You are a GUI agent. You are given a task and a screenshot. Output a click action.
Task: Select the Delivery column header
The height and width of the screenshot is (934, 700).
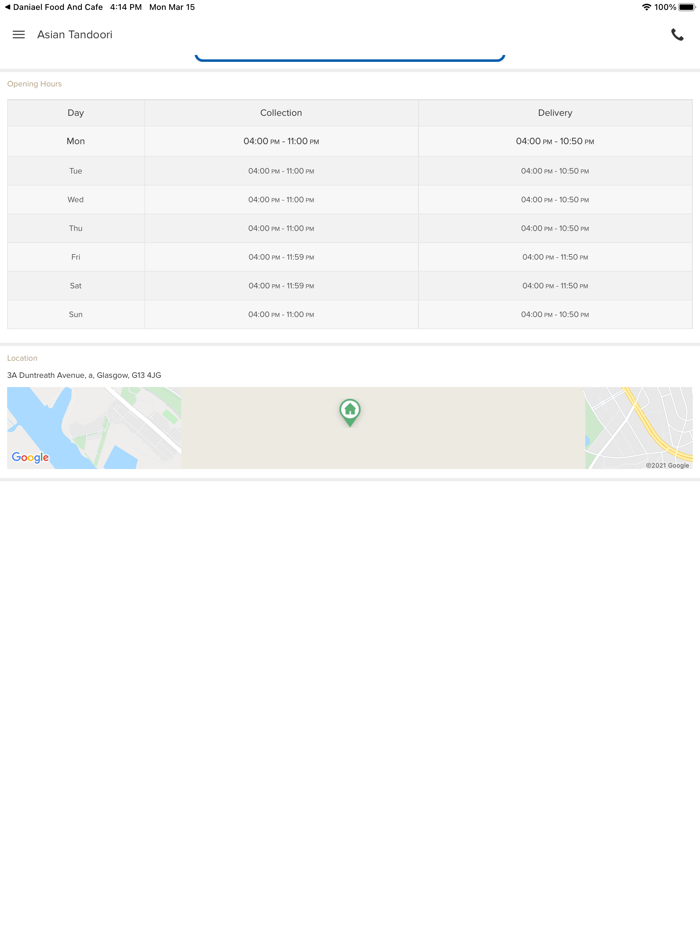(555, 113)
